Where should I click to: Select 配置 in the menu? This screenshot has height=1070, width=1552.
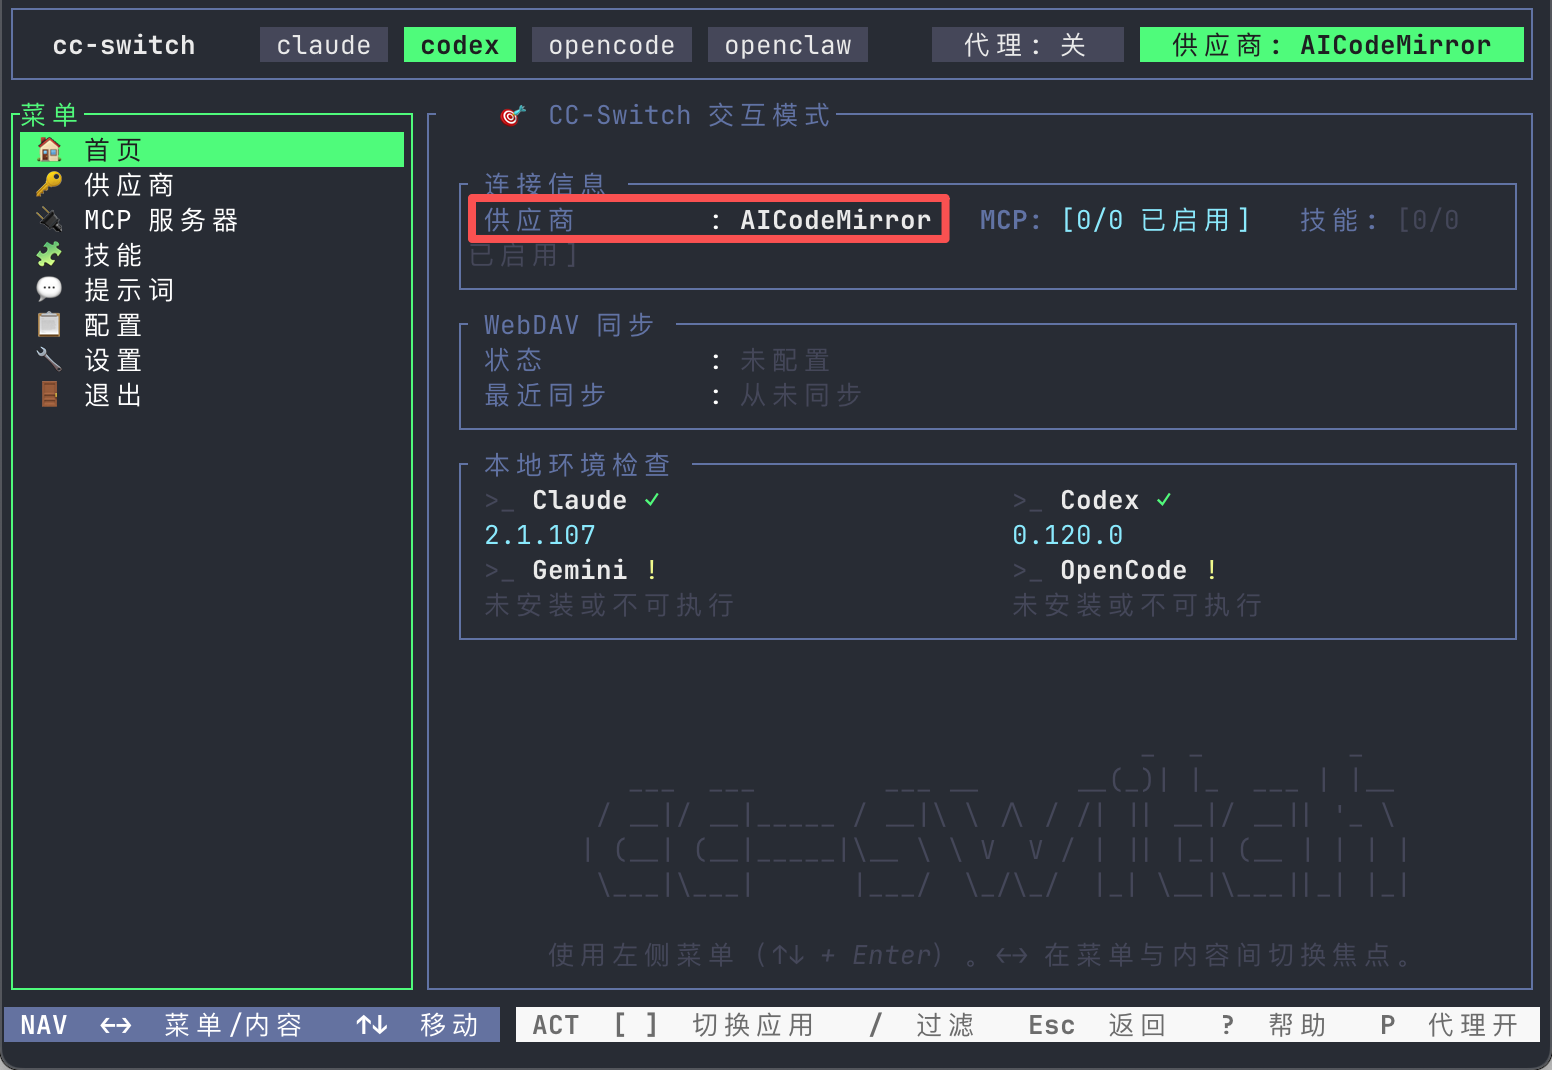pyautogui.click(x=212, y=325)
